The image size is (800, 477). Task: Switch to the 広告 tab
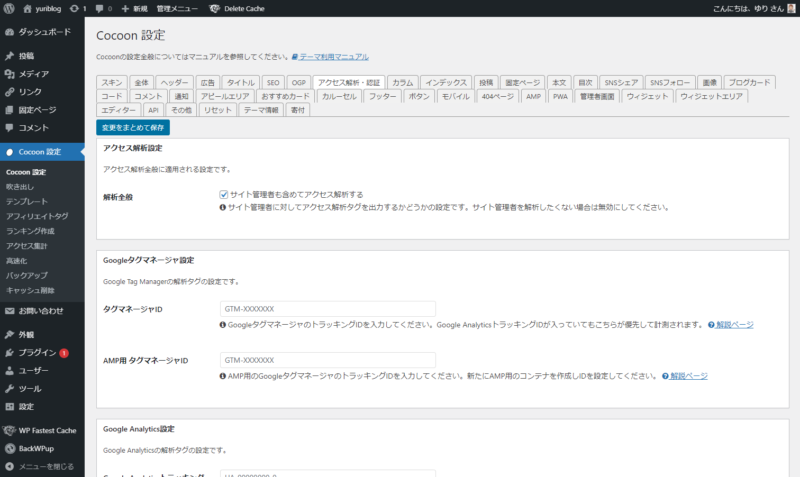tap(208, 82)
